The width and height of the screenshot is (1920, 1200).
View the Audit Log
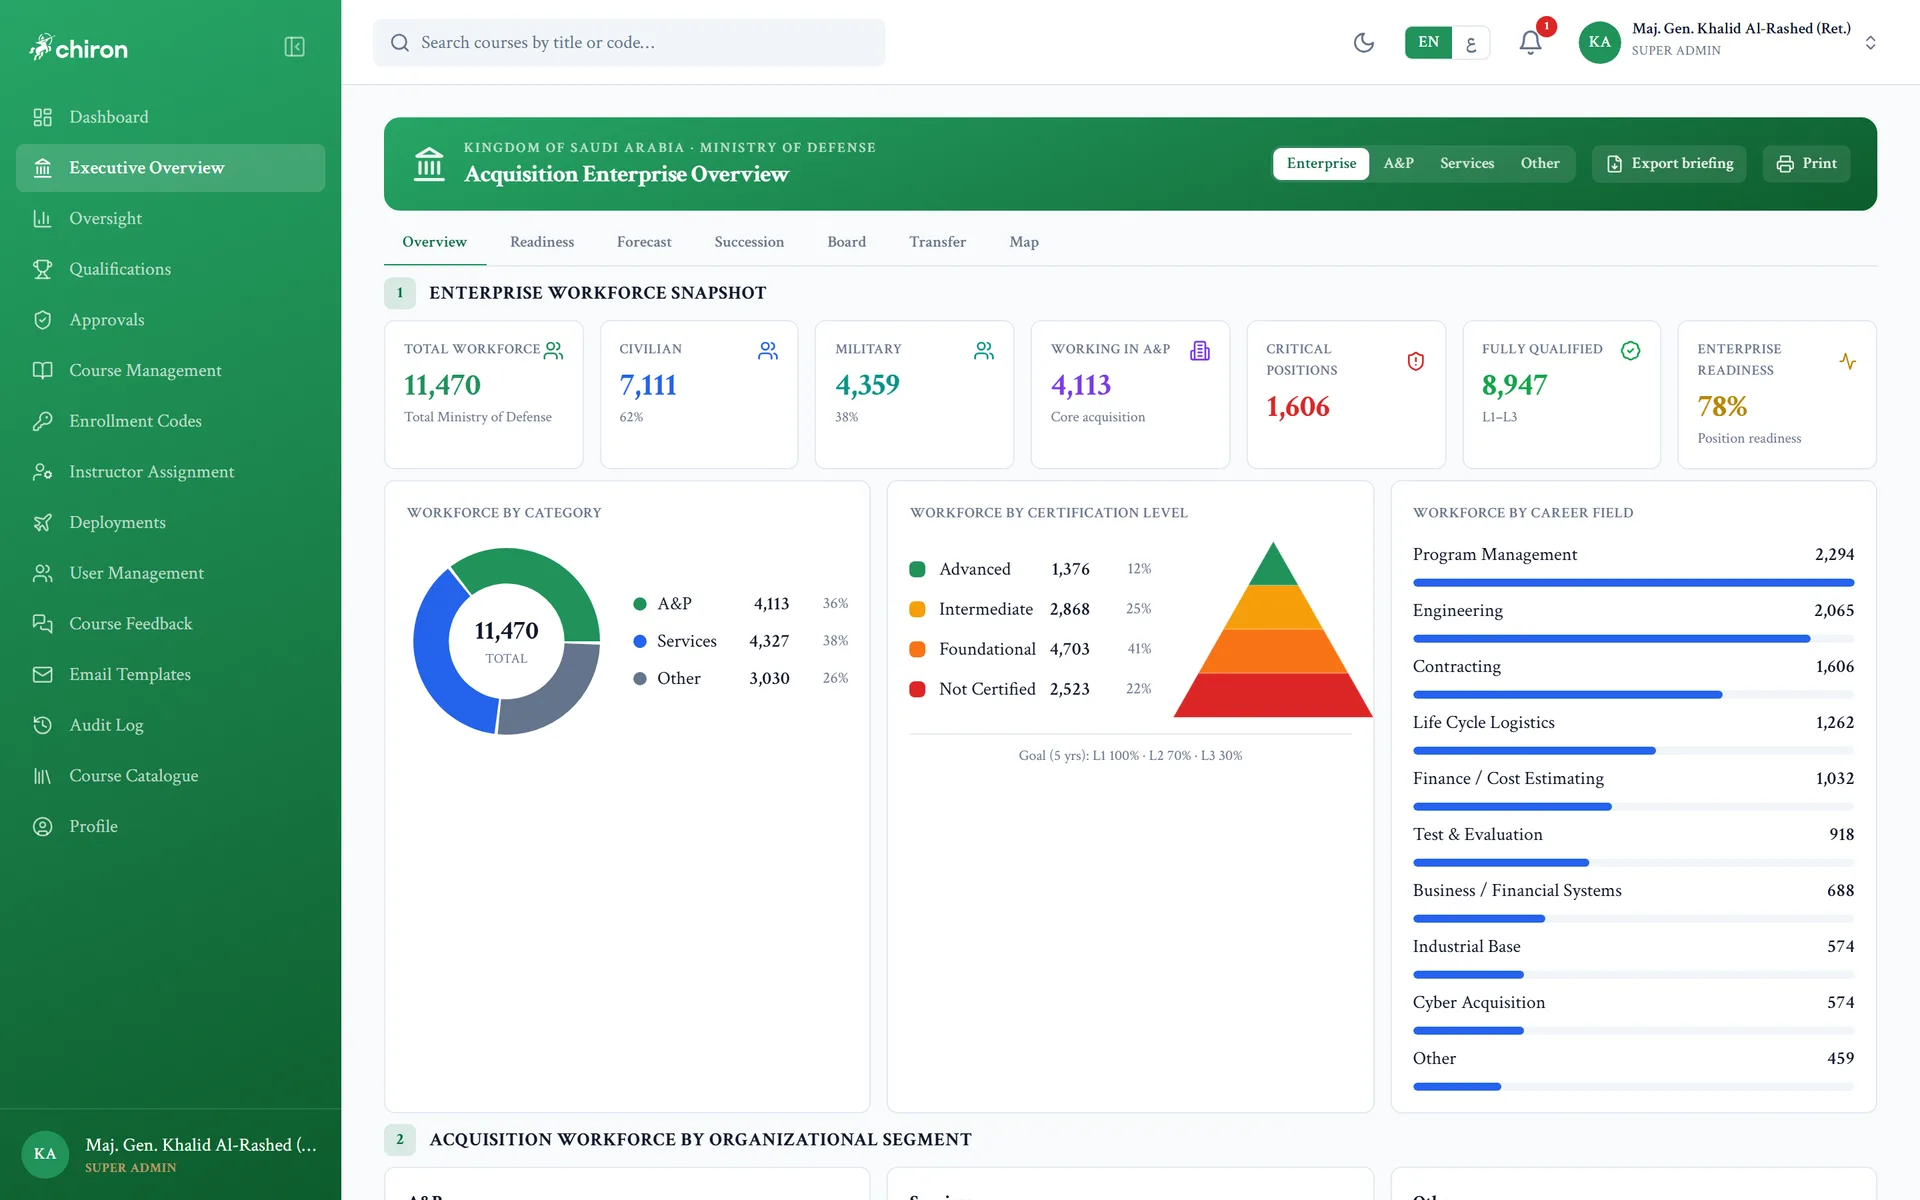pyautogui.click(x=170, y=725)
